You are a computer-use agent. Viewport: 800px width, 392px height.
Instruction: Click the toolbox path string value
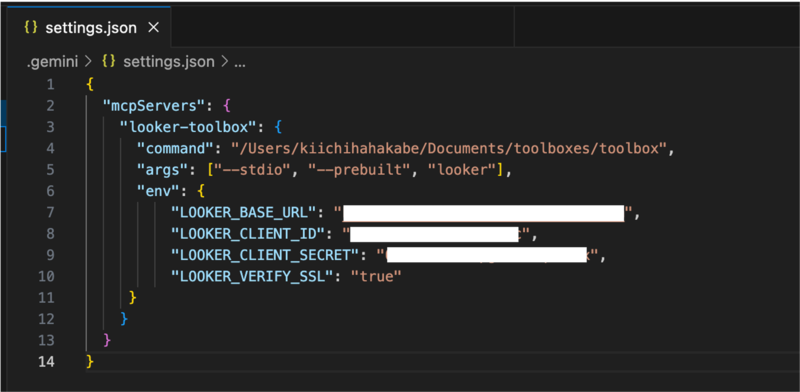449,149
